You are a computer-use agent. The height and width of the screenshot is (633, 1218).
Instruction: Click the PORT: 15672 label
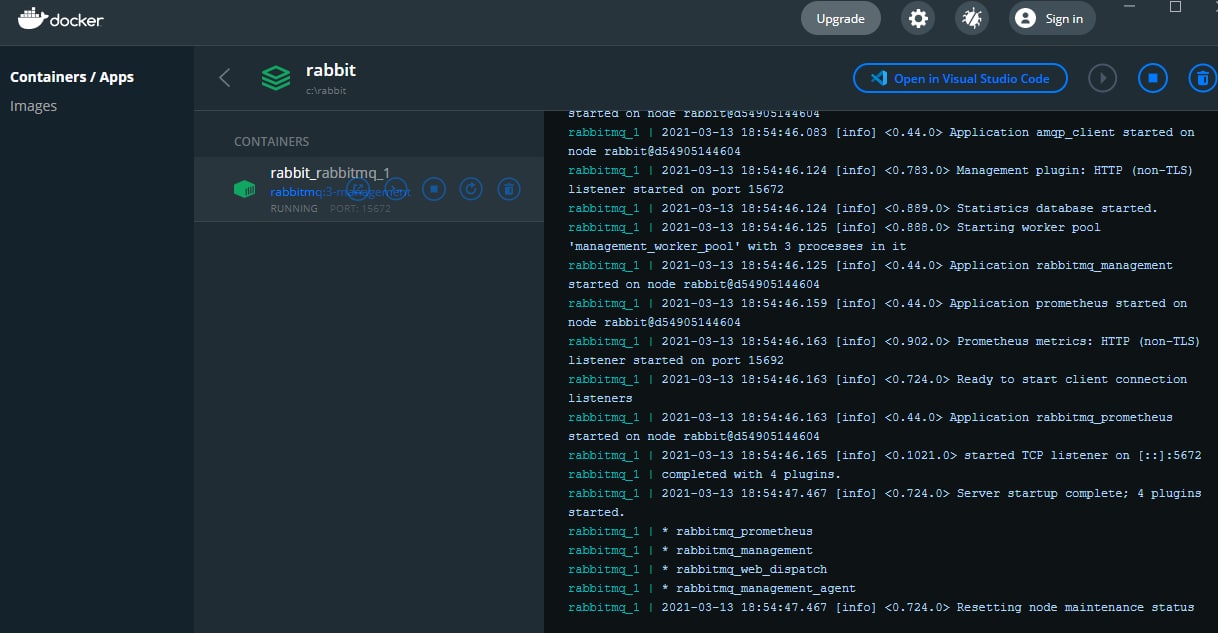[x=360, y=209]
